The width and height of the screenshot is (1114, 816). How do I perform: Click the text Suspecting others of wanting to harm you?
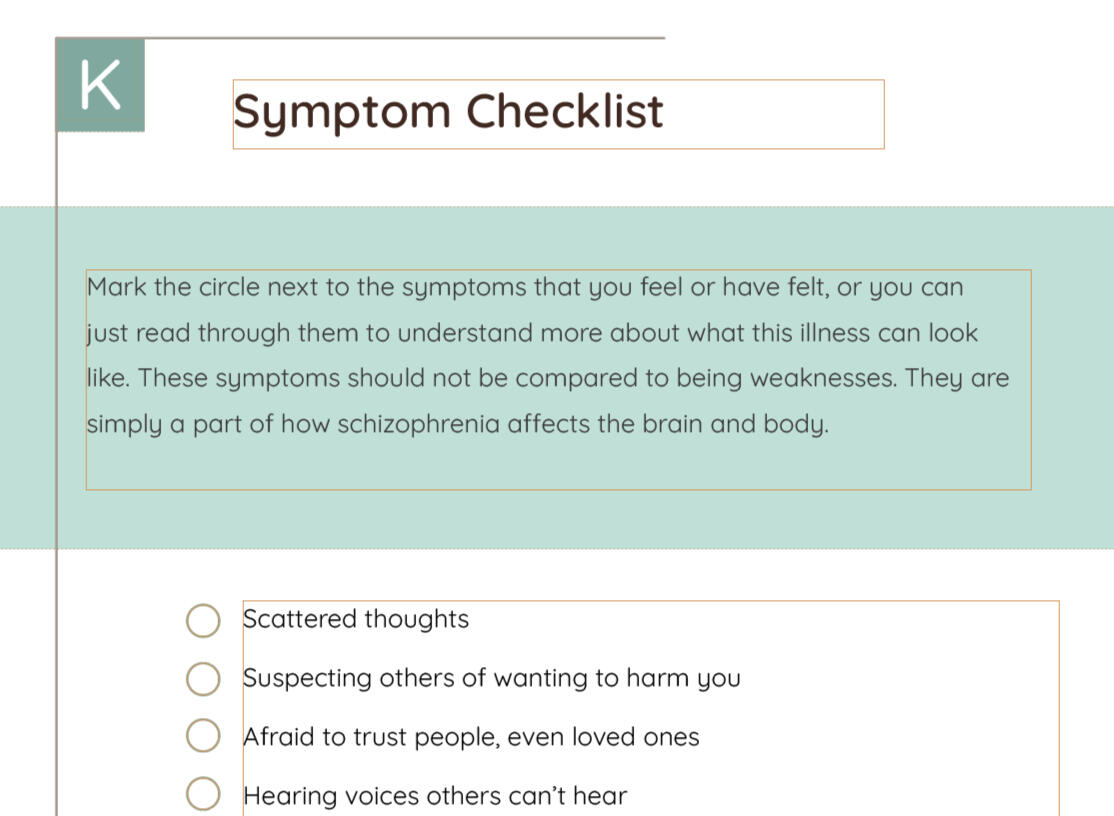point(492,678)
